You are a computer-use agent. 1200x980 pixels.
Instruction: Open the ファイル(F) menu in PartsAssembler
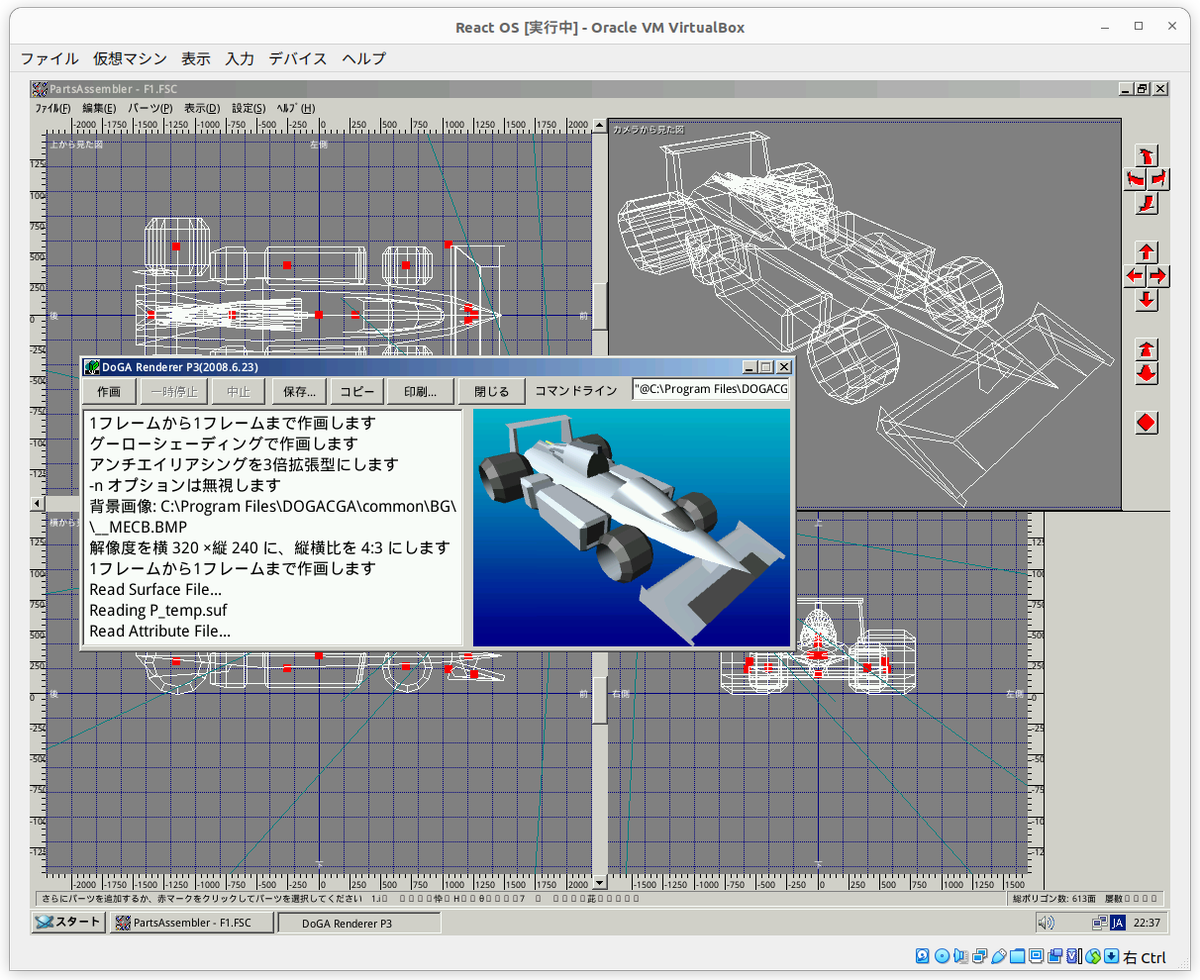tap(53, 108)
